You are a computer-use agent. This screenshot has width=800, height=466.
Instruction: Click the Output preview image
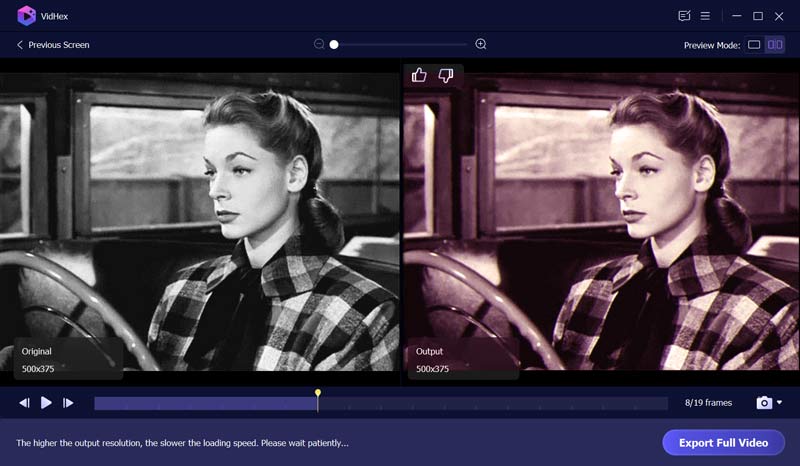click(602, 222)
